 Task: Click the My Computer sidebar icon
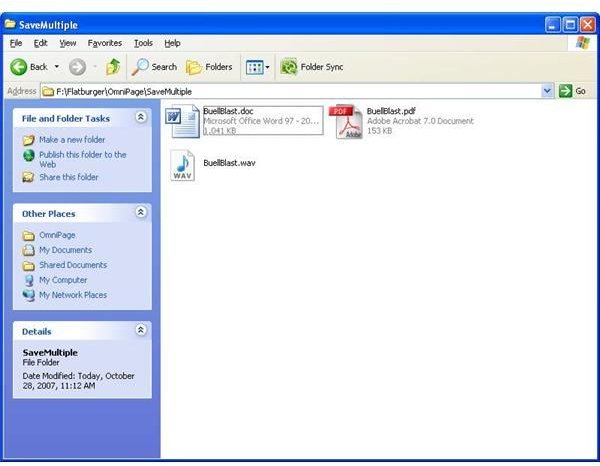click(x=29, y=280)
